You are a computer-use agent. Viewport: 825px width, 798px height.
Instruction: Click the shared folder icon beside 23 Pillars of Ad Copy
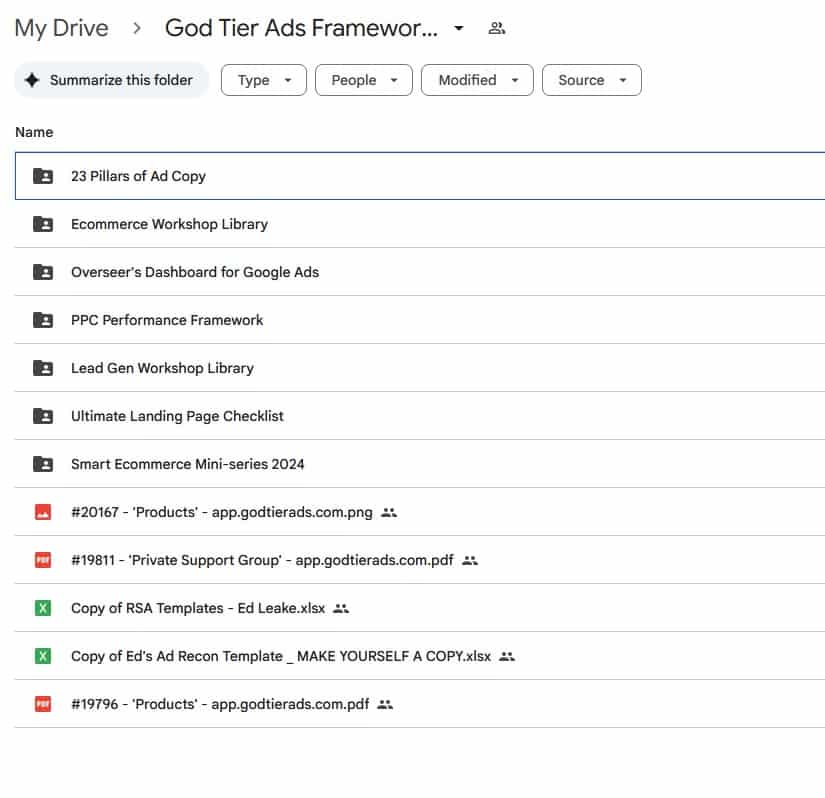[x=41, y=176]
